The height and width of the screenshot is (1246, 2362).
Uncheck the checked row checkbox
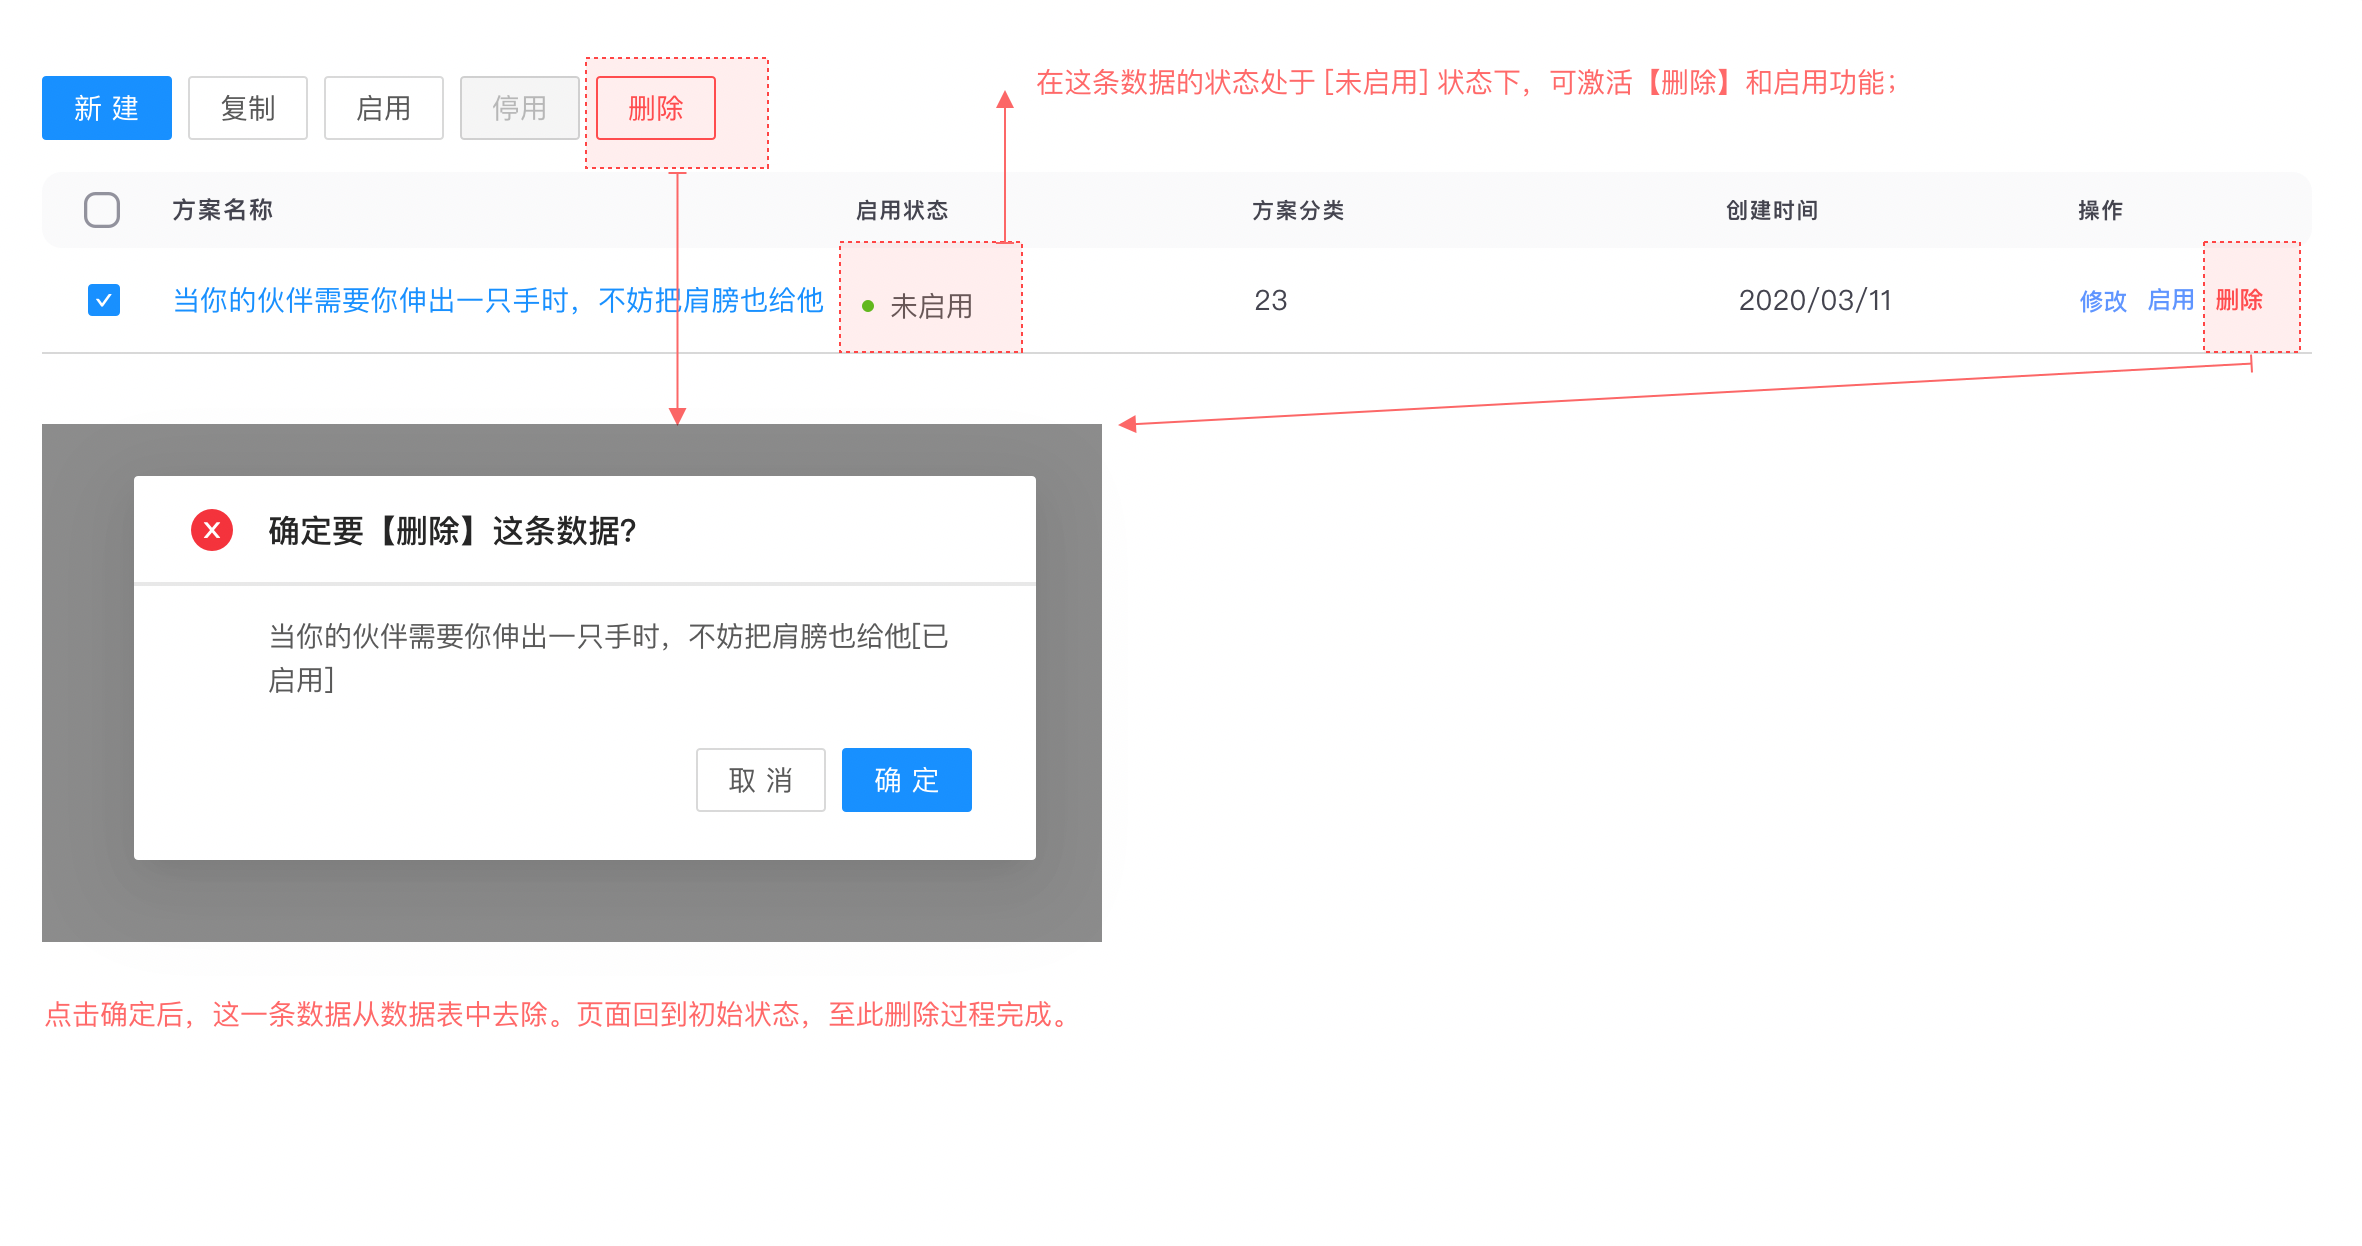coord(104,300)
